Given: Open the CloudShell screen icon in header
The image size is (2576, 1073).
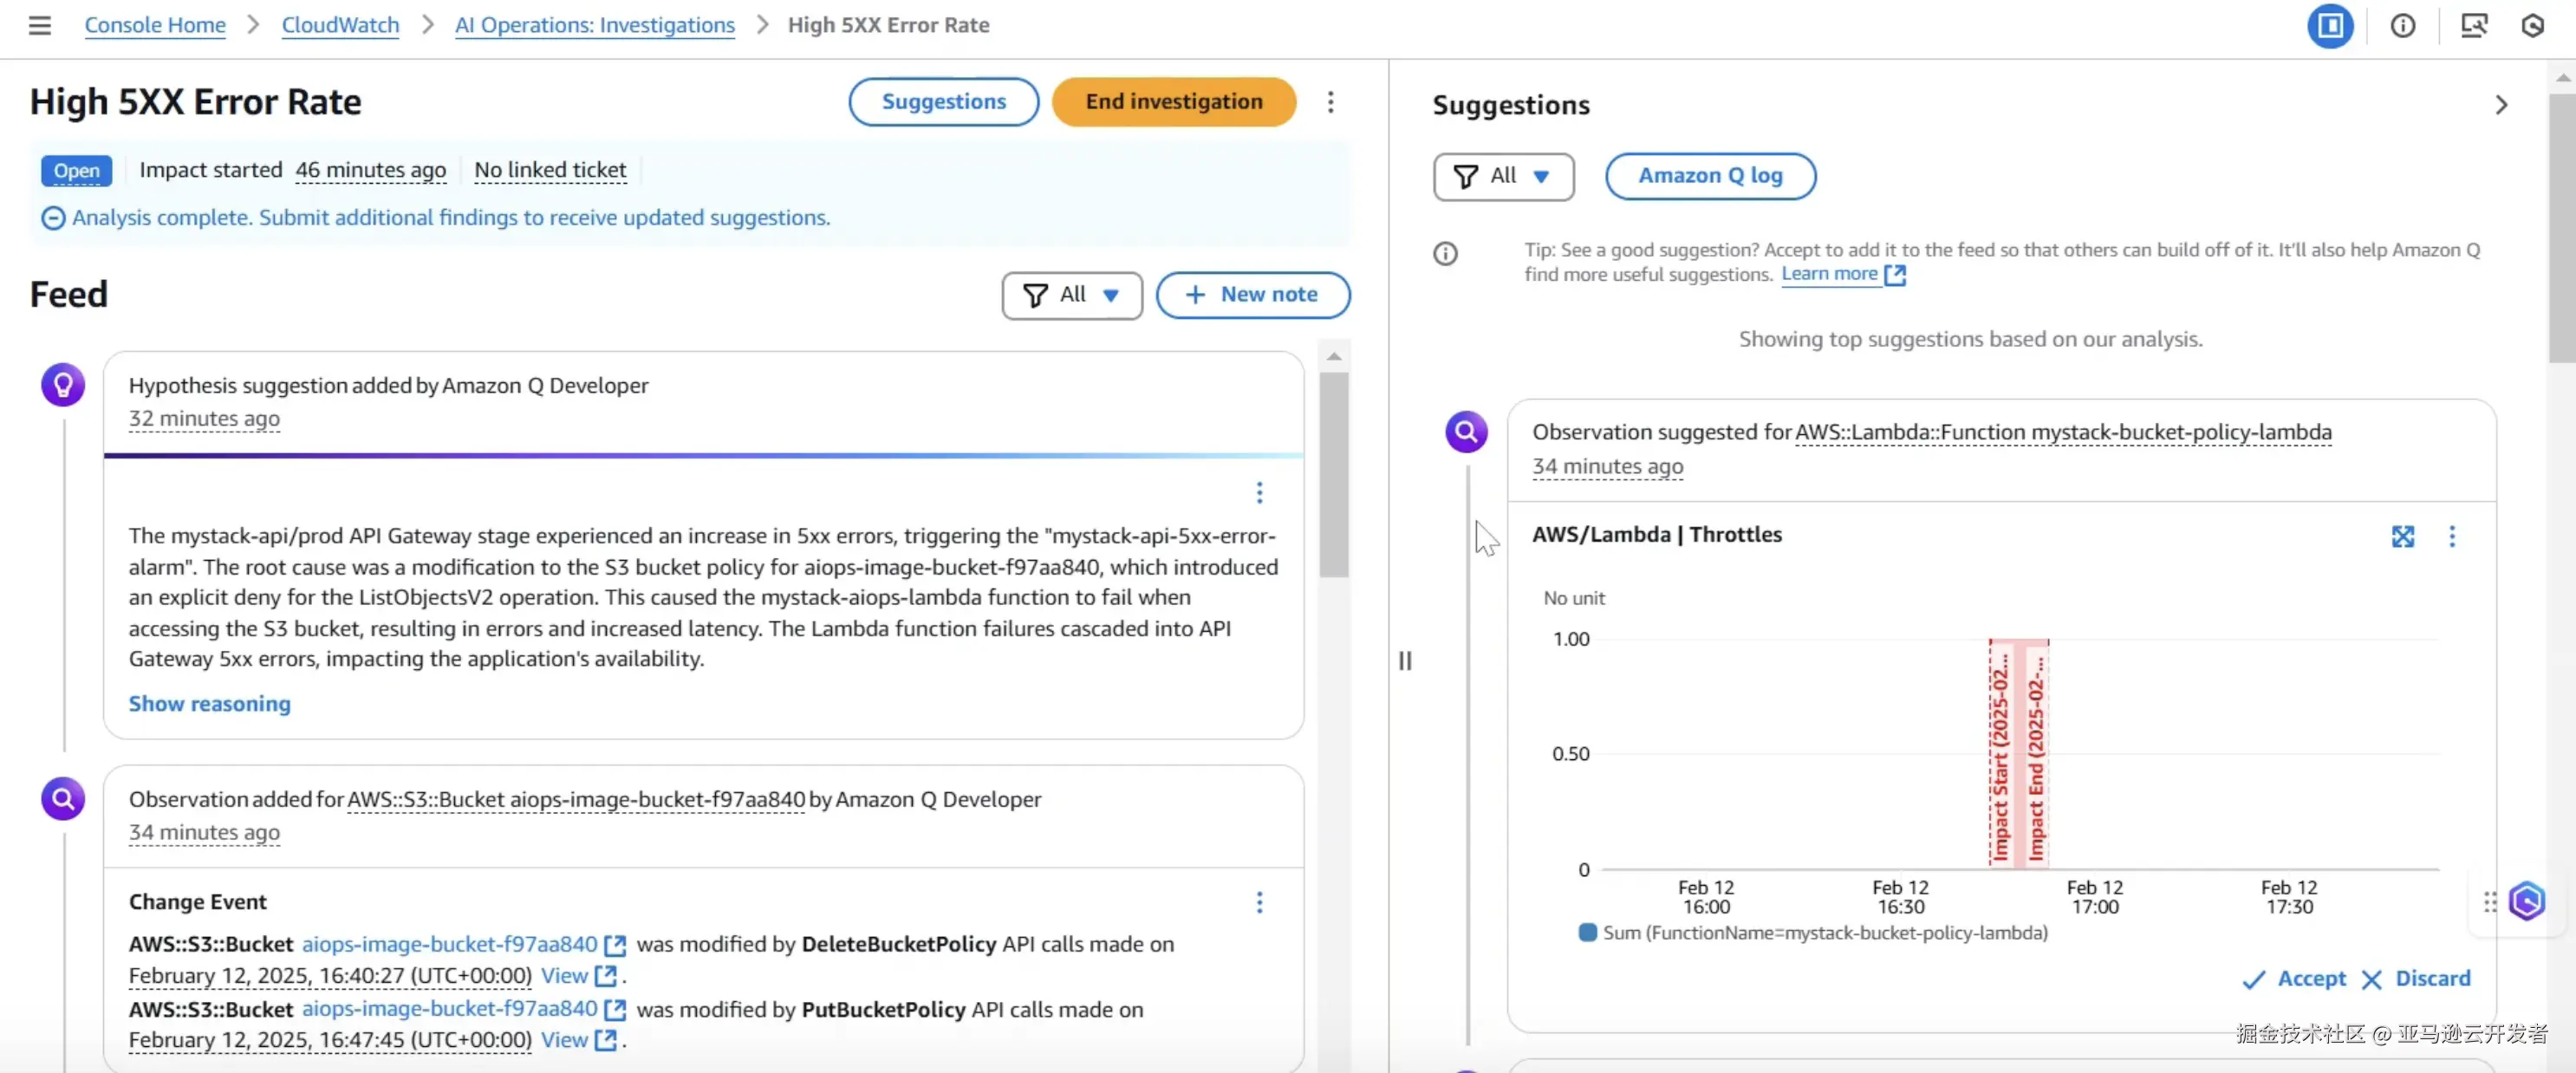Looking at the screenshot, I should tap(2473, 26).
